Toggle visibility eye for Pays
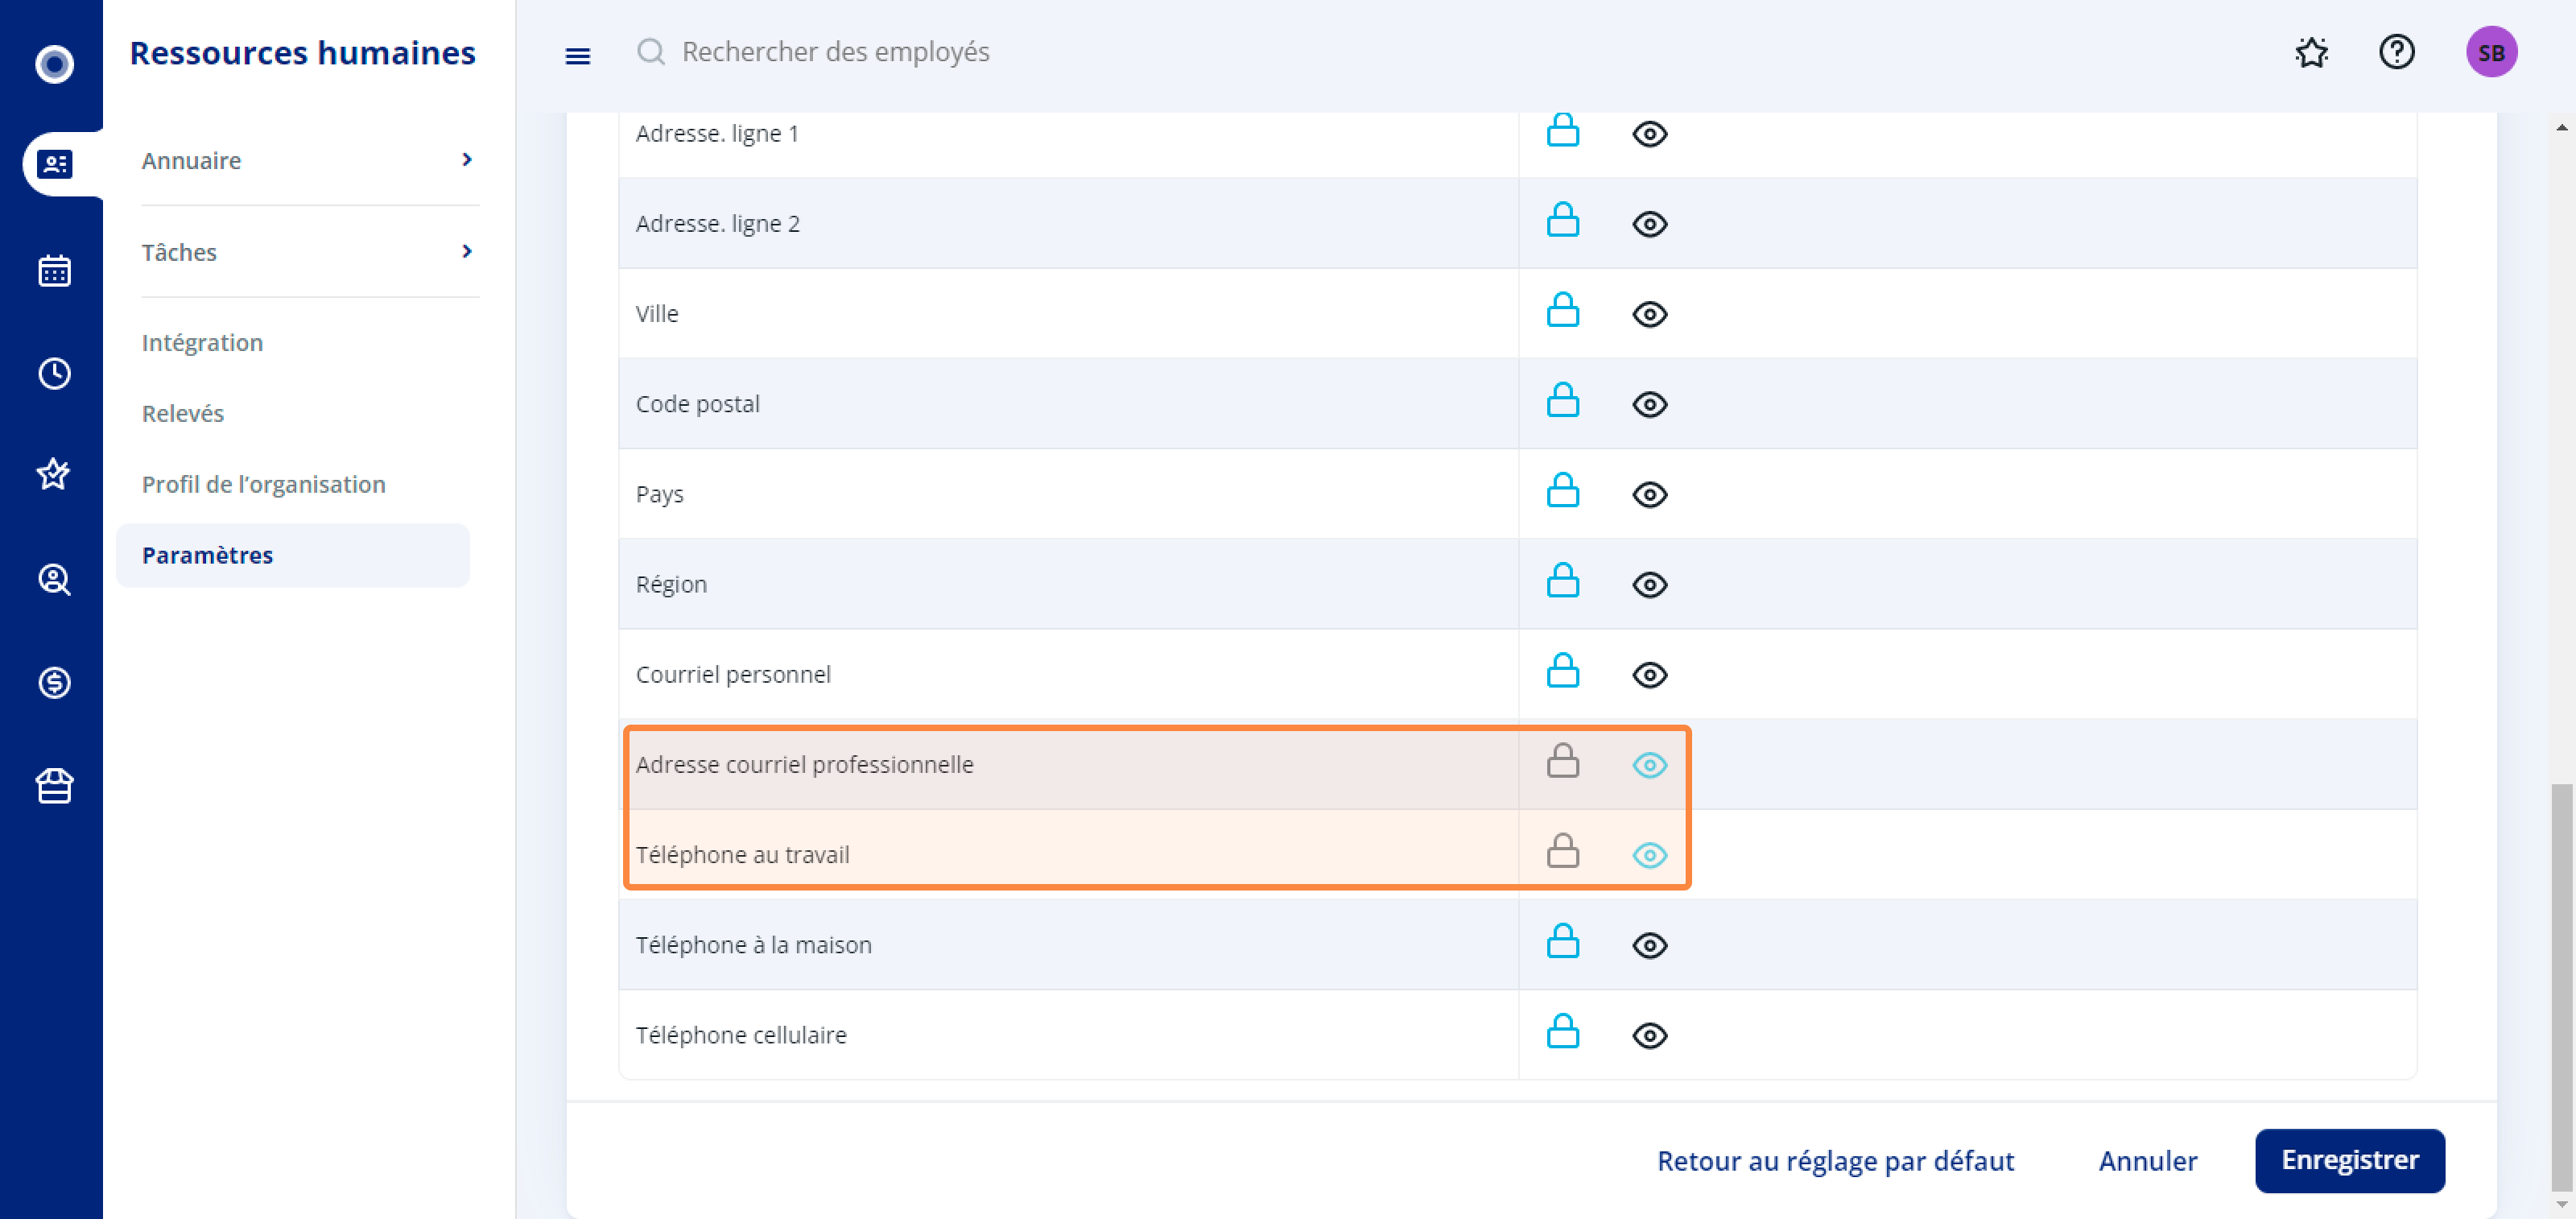 pos(1649,495)
